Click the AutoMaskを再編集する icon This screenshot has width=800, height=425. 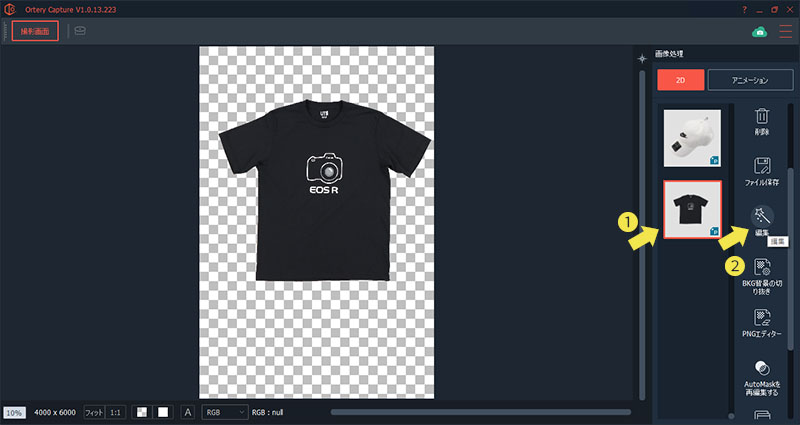pyautogui.click(x=762, y=368)
